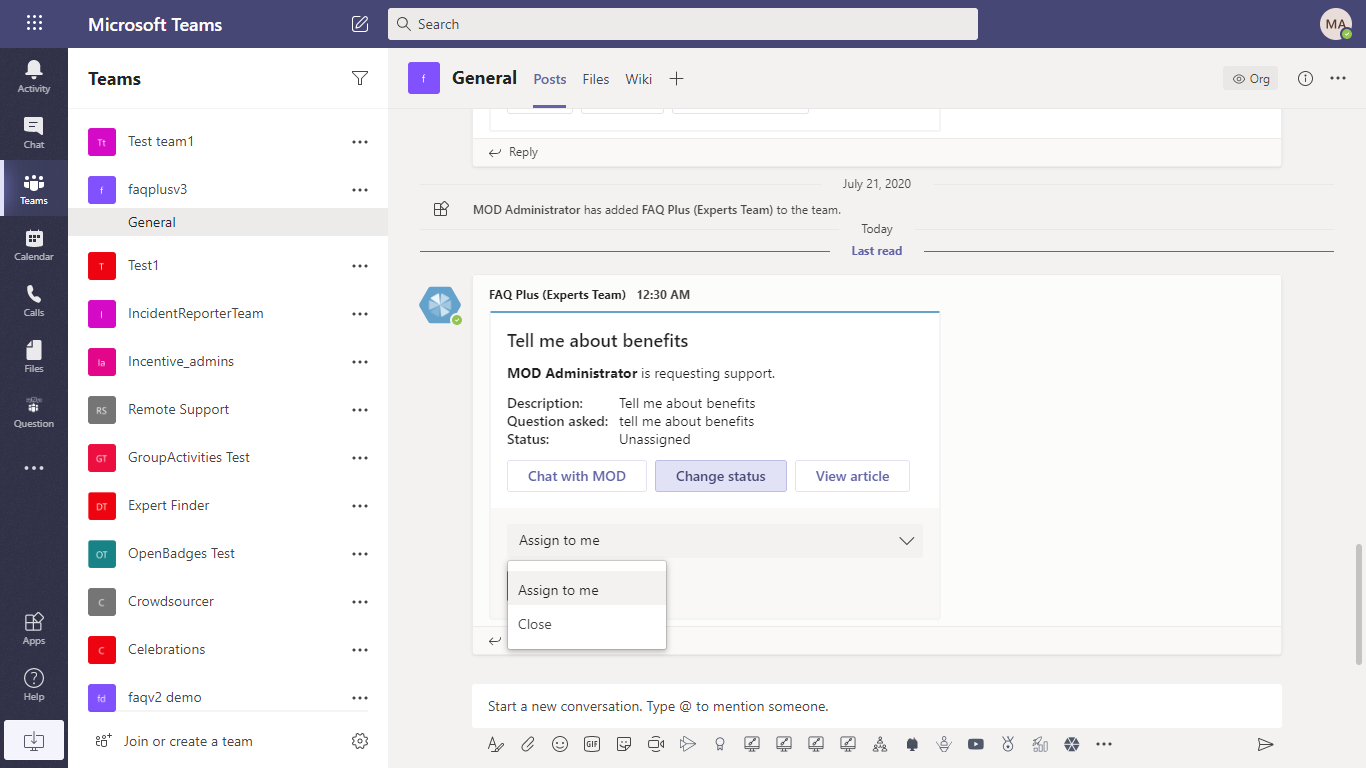Open the sticker picker
The image size is (1366, 768).
tap(624, 744)
